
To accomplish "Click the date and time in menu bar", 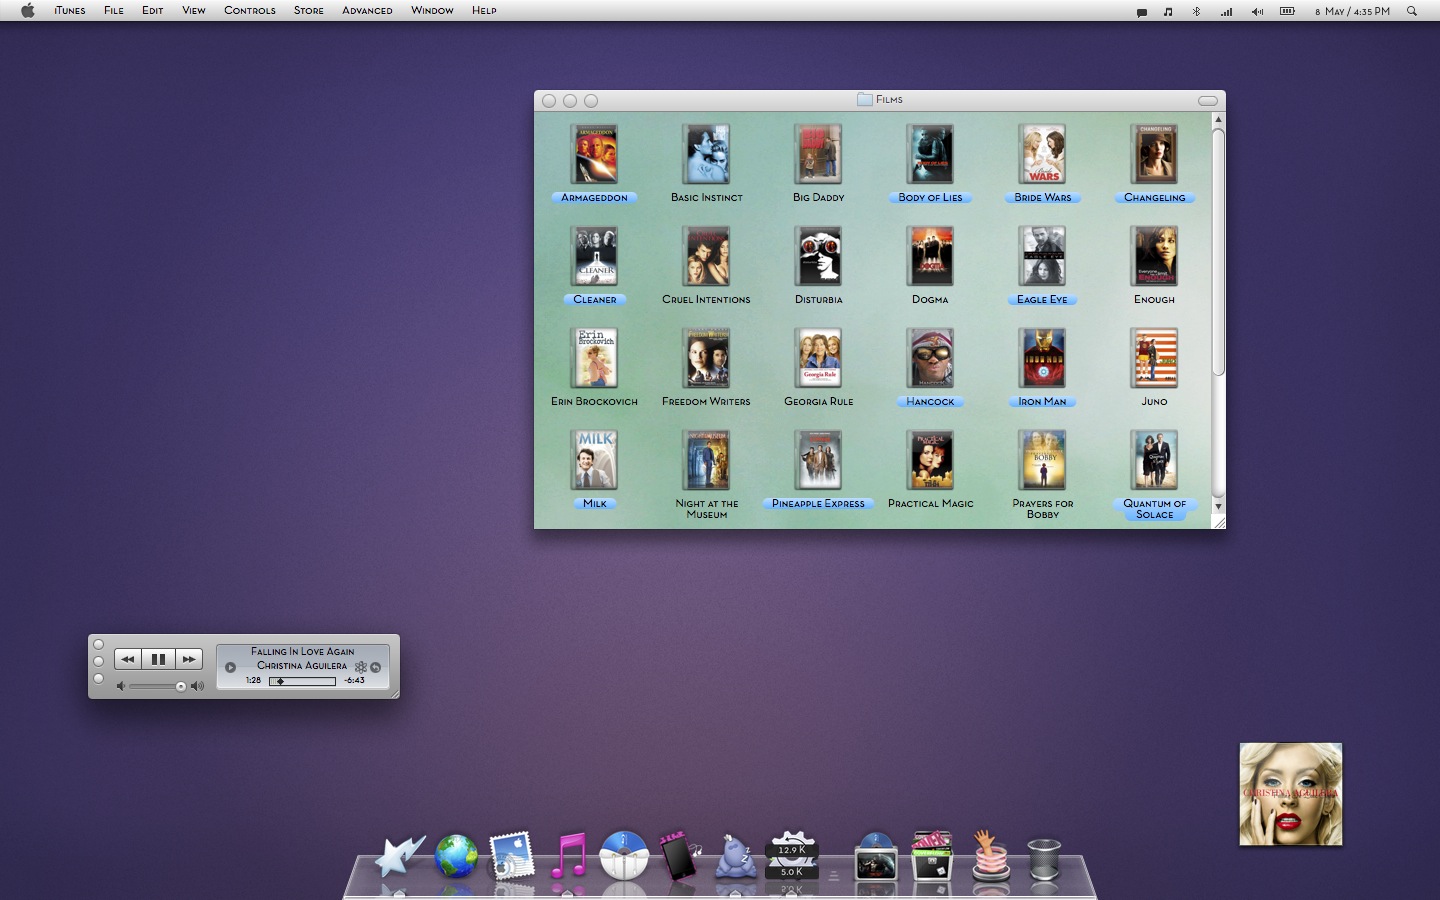I will click(x=1352, y=11).
